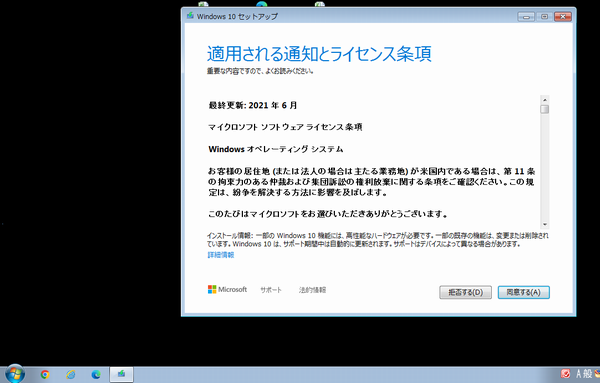Image resolution: width=600 pixels, height=383 pixels.
Task: Select Windows 10 Setup taskbar button
Action: [x=122, y=374]
